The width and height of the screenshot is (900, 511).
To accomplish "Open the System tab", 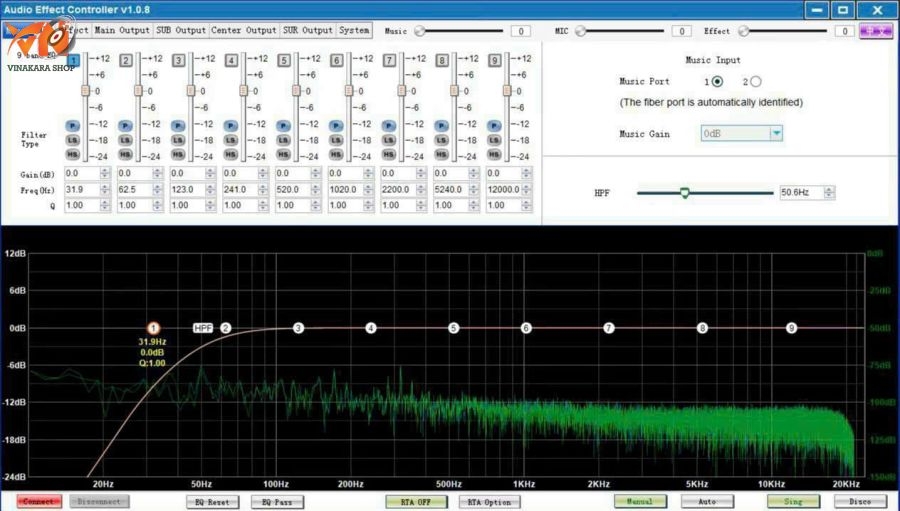I will pyautogui.click(x=354, y=31).
